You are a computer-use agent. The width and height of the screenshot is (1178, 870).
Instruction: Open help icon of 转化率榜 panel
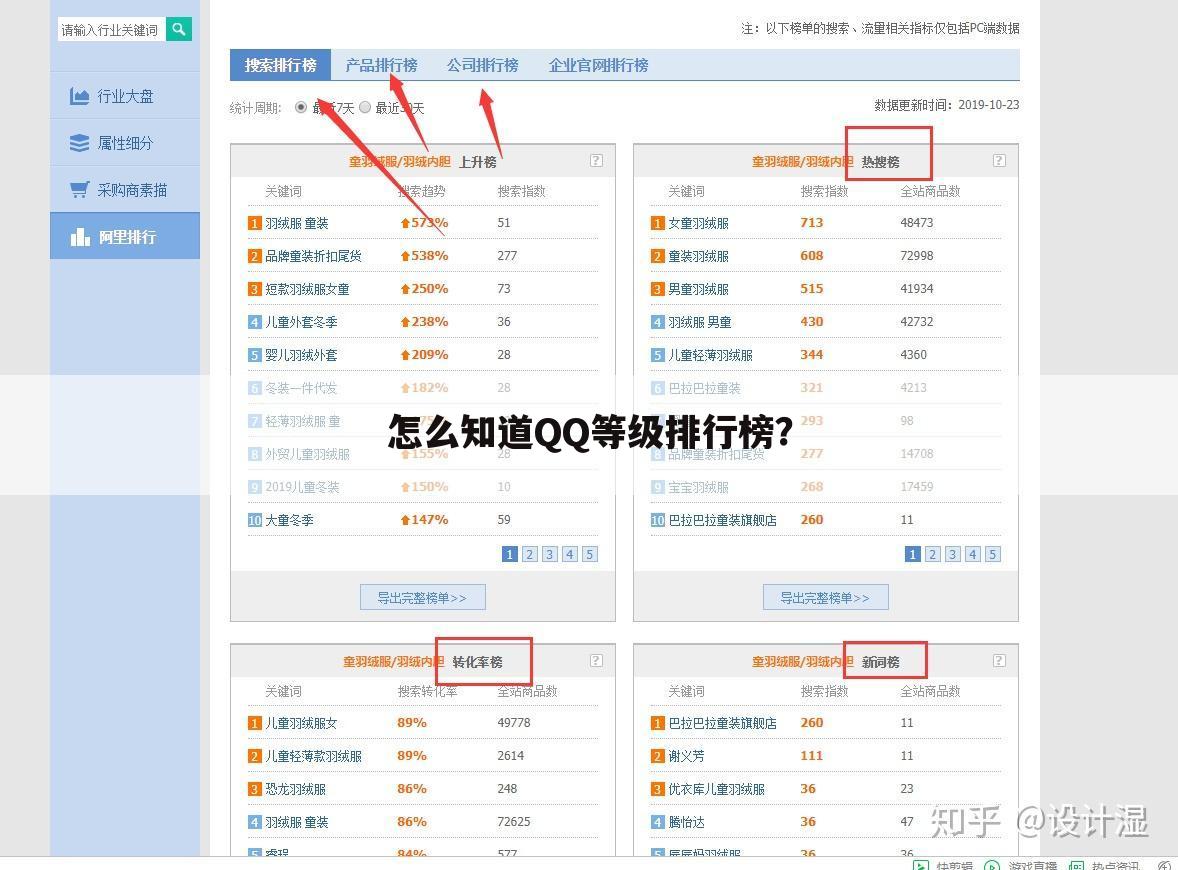click(x=596, y=660)
